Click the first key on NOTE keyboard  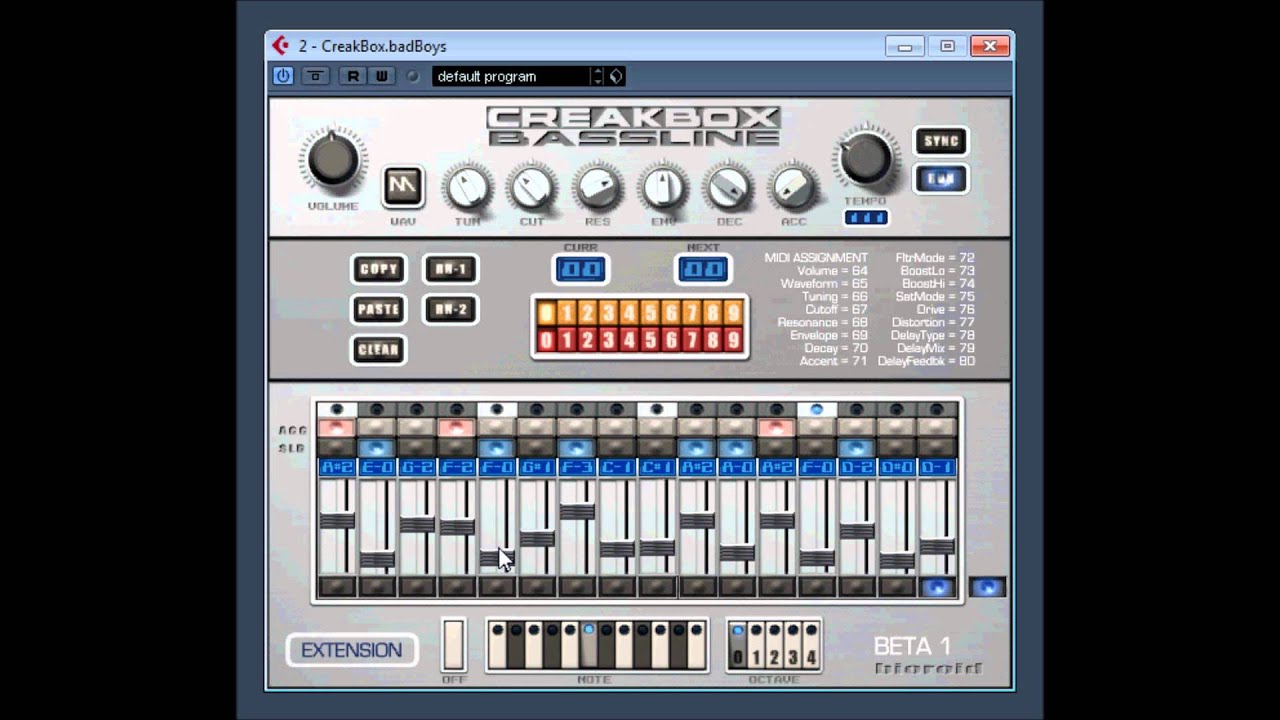pyautogui.click(x=497, y=645)
